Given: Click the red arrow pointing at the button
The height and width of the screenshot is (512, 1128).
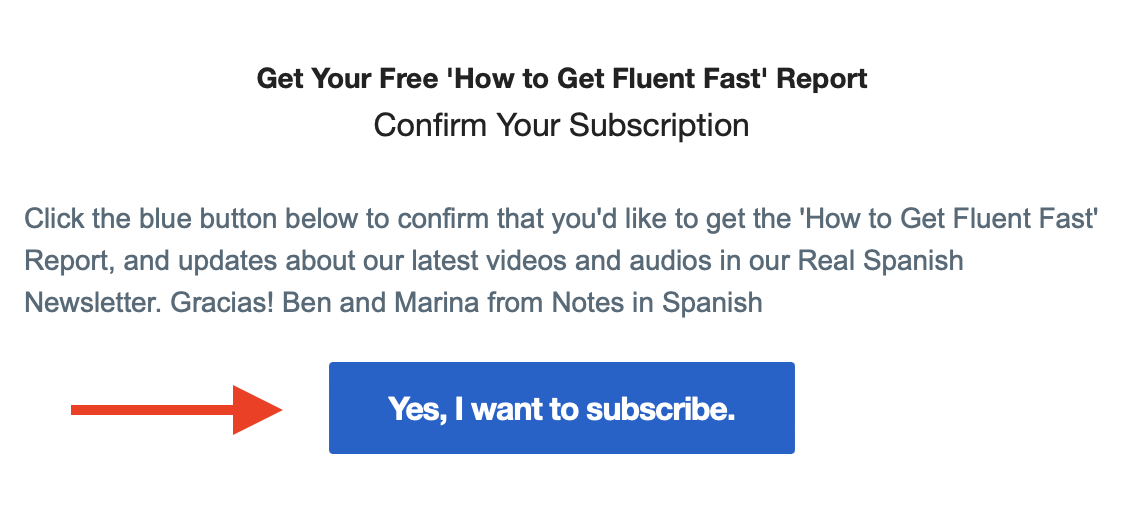Looking at the screenshot, I should pos(176,410).
